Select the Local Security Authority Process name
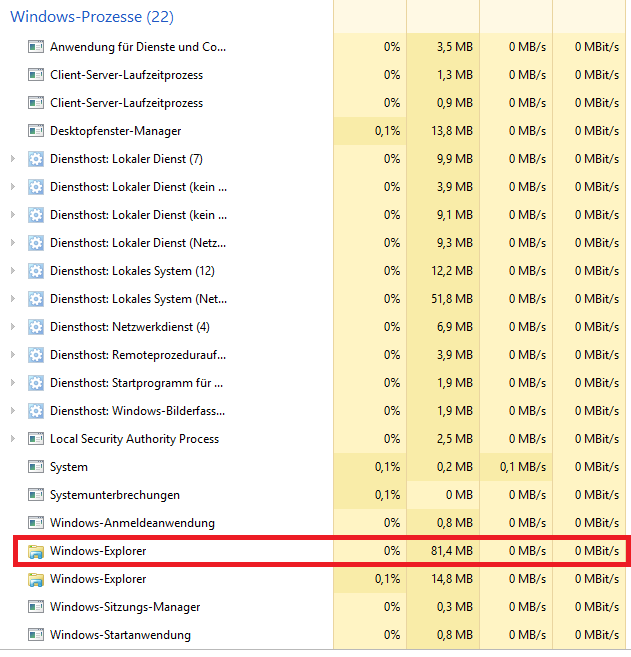The width and height of the screenshot is (631, 657). coord(134,439)
